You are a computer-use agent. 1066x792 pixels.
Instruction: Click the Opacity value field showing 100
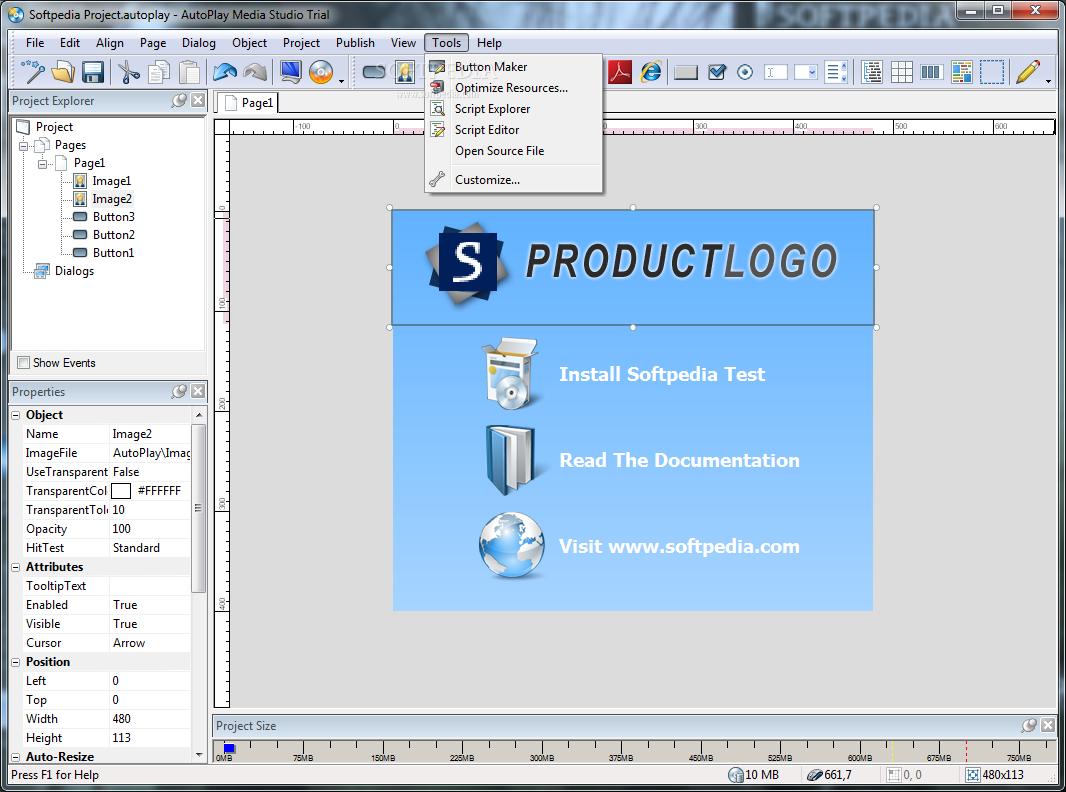pyautogui.click(x=150, y=529)
